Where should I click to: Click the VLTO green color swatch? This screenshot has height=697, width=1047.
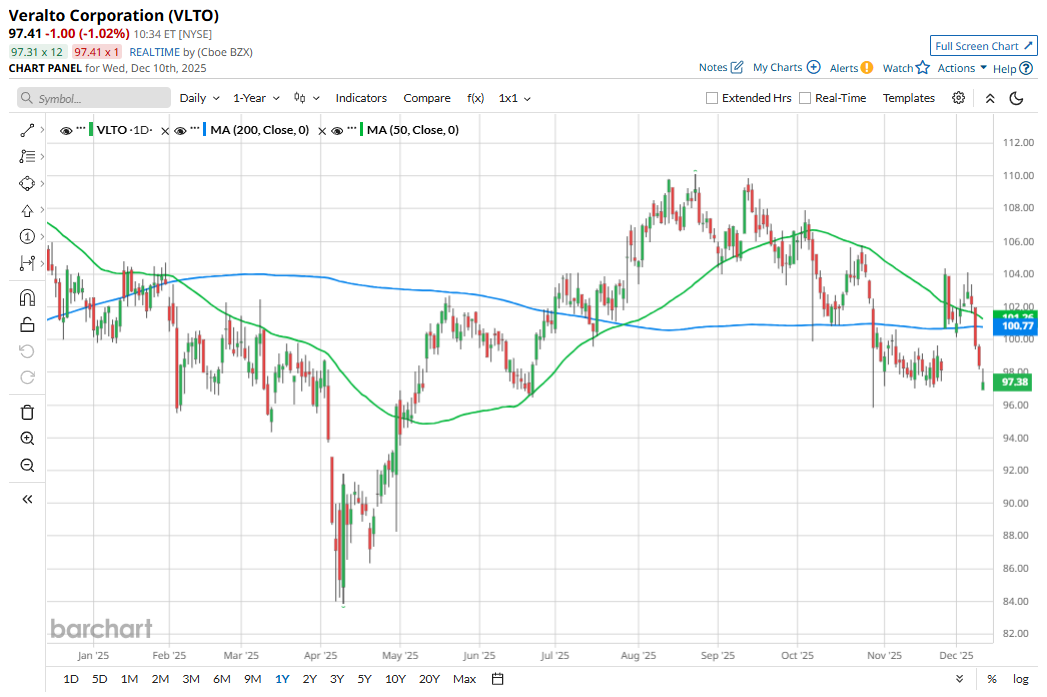tap(91, 130)
